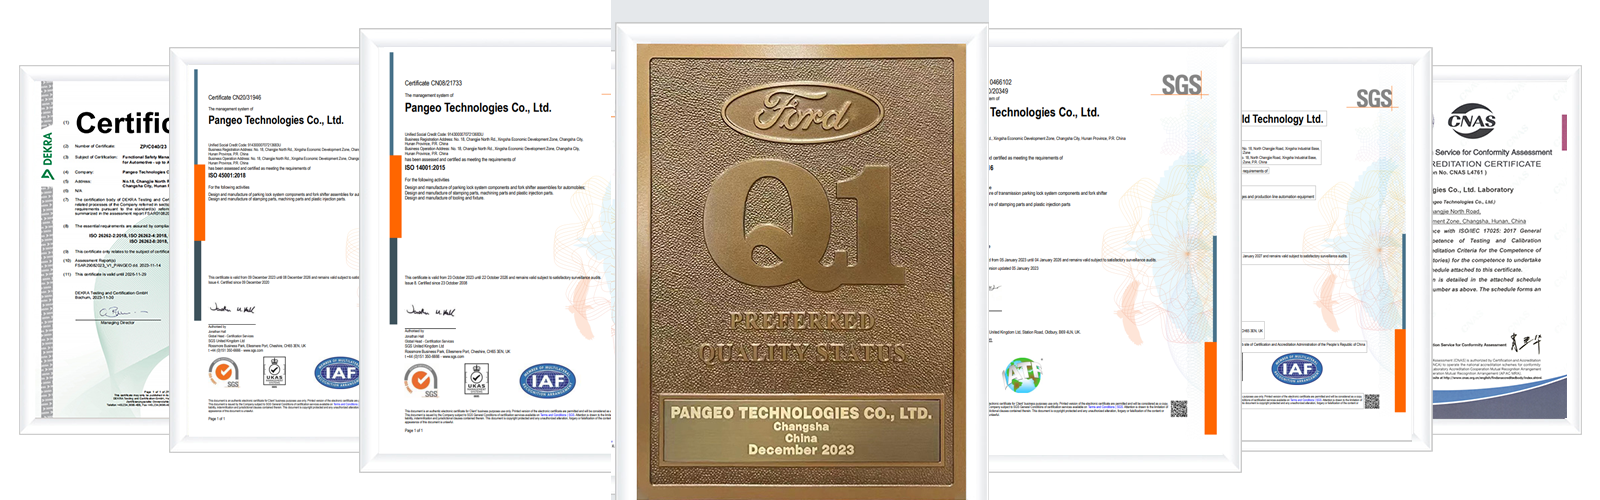
Task: Click company name on certificate CN20/31946
Action: tap(276, 120)
